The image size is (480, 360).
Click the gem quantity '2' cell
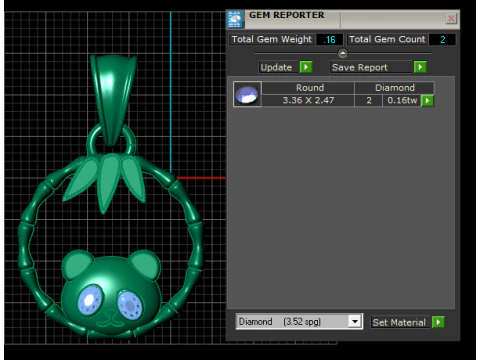[369, 100]
